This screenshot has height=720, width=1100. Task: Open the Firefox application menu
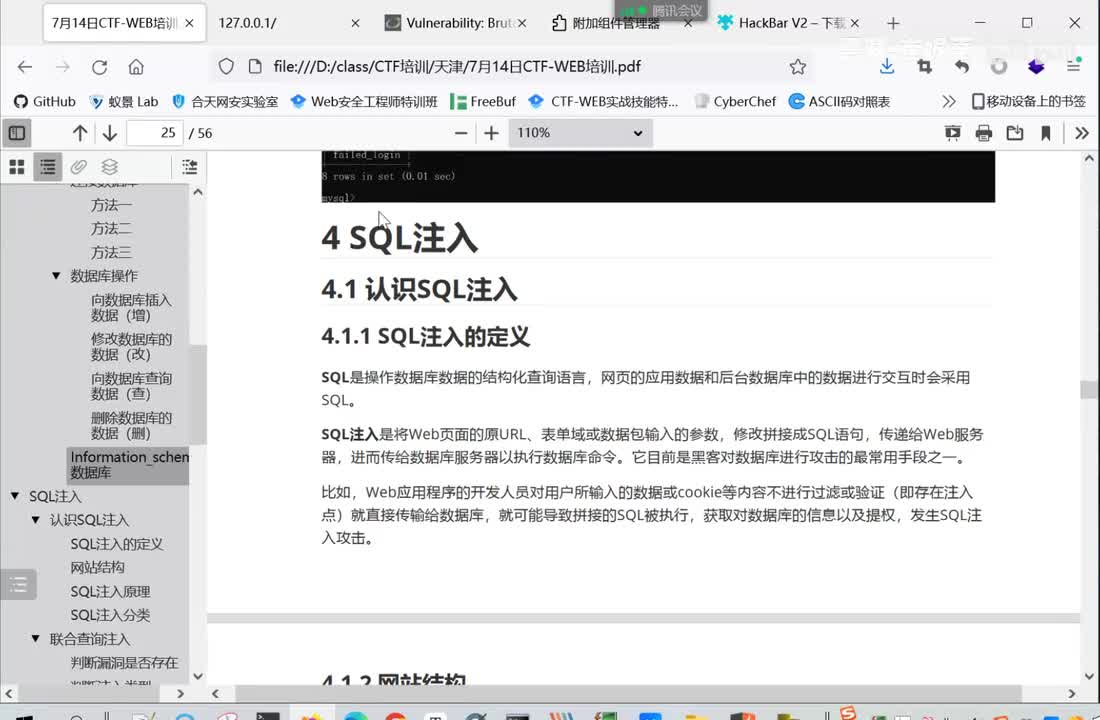coord(1073,67)
